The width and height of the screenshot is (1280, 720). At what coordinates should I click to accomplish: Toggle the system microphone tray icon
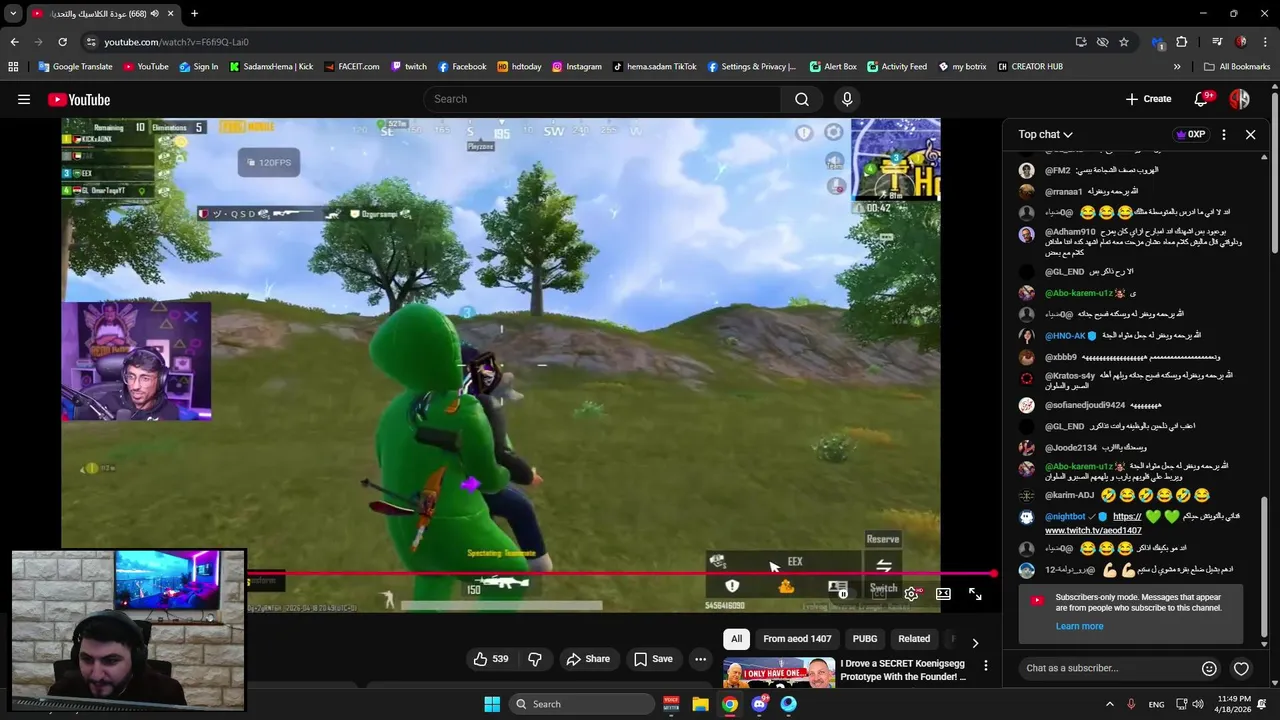click(x=1131, y=704)
